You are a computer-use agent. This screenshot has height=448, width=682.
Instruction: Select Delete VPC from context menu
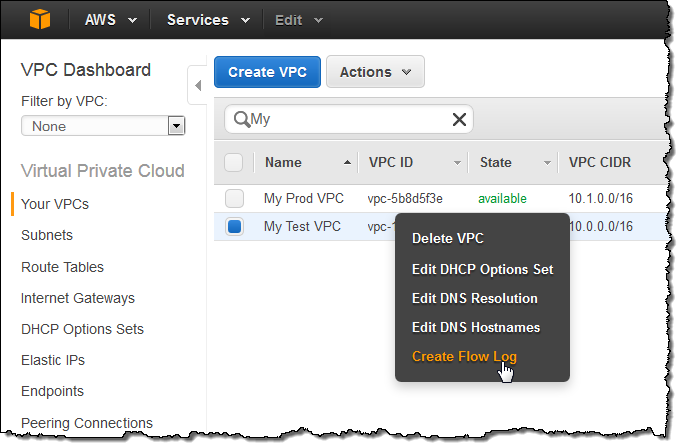(x=448, y=239)
